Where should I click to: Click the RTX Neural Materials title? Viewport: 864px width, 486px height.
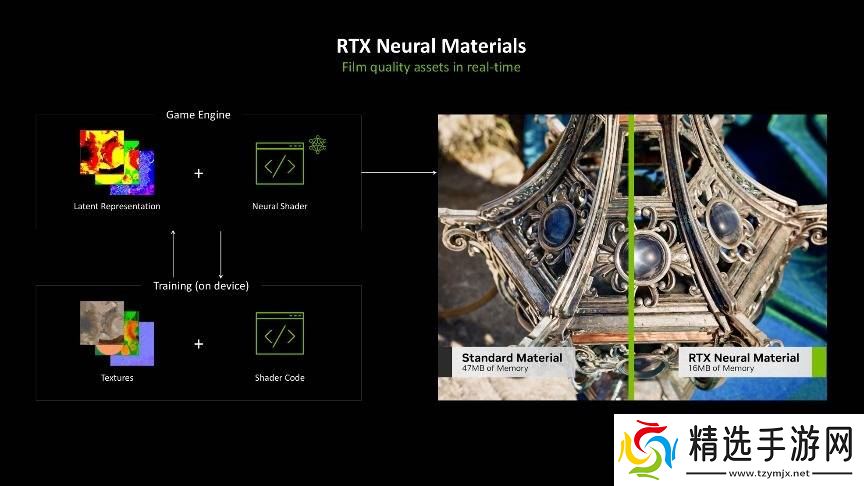click(431, 46)
